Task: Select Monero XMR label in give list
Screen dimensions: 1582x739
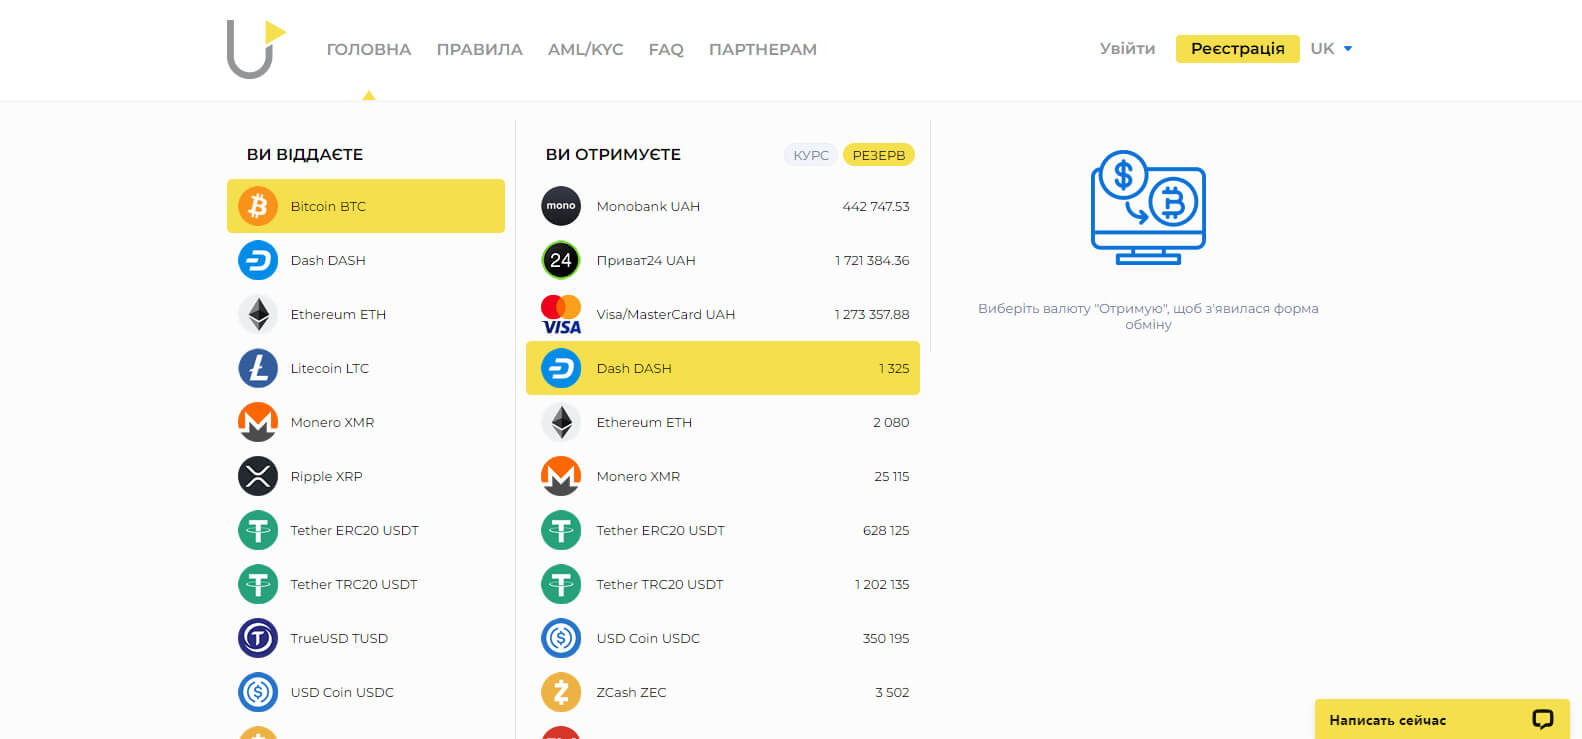Action: coord(332,422)
